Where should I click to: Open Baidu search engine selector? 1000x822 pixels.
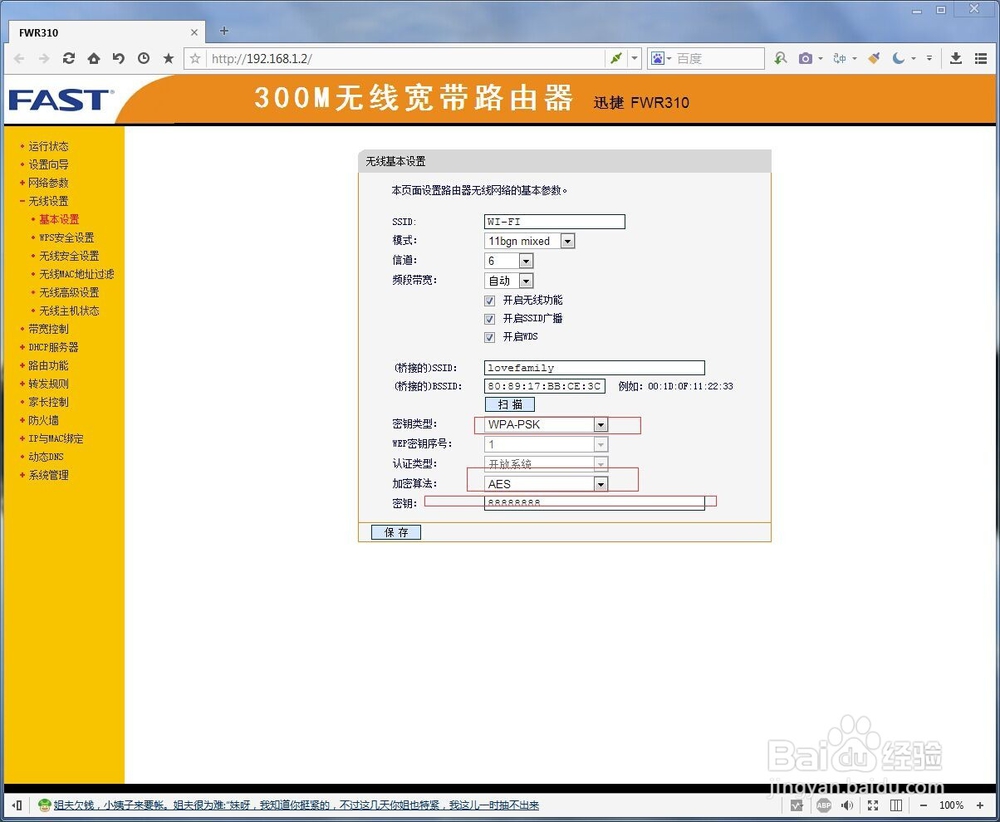tap(661, 59)
